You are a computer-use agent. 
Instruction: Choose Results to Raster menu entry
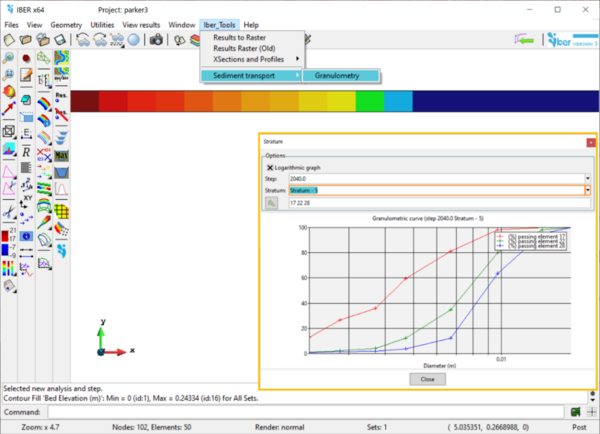point(239,37)
